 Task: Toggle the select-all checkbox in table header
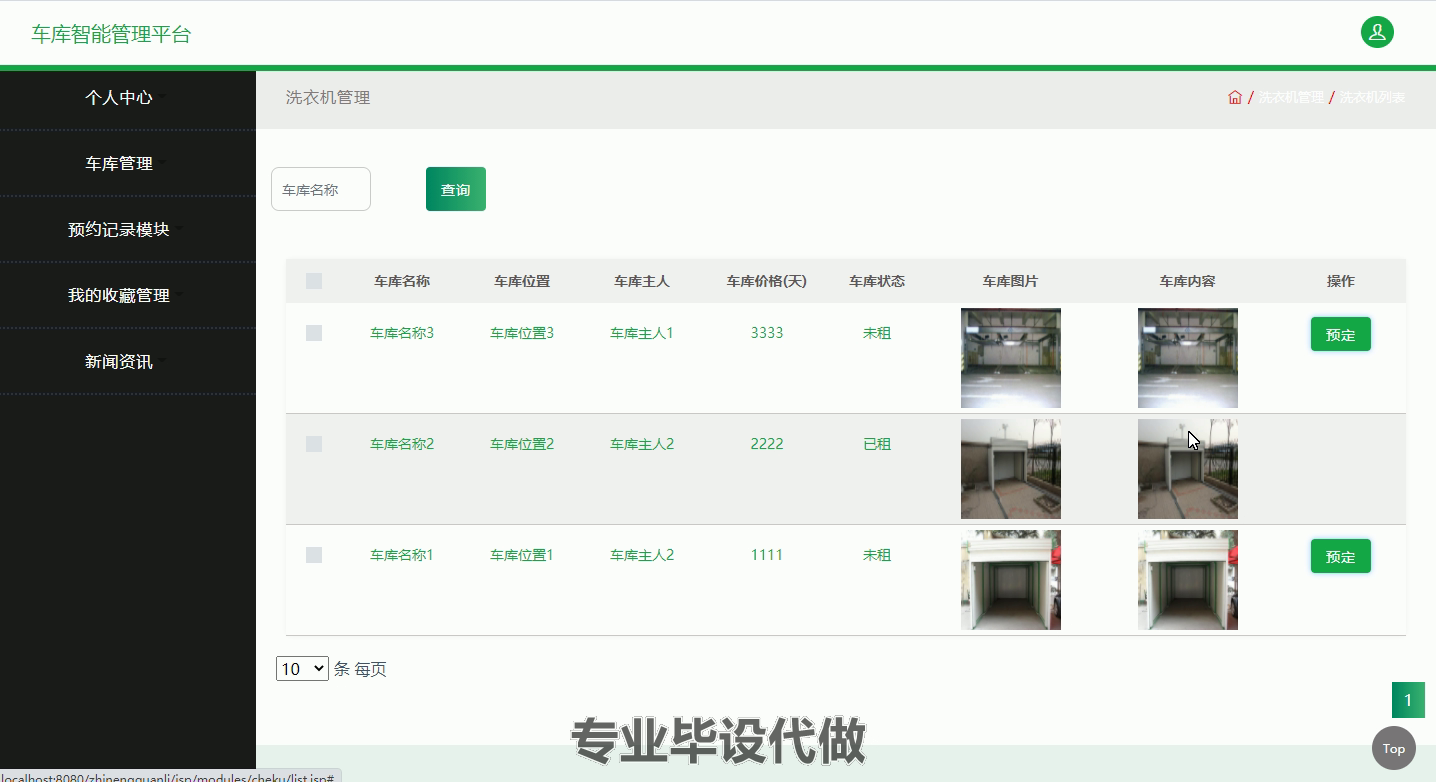coord(314,281)
